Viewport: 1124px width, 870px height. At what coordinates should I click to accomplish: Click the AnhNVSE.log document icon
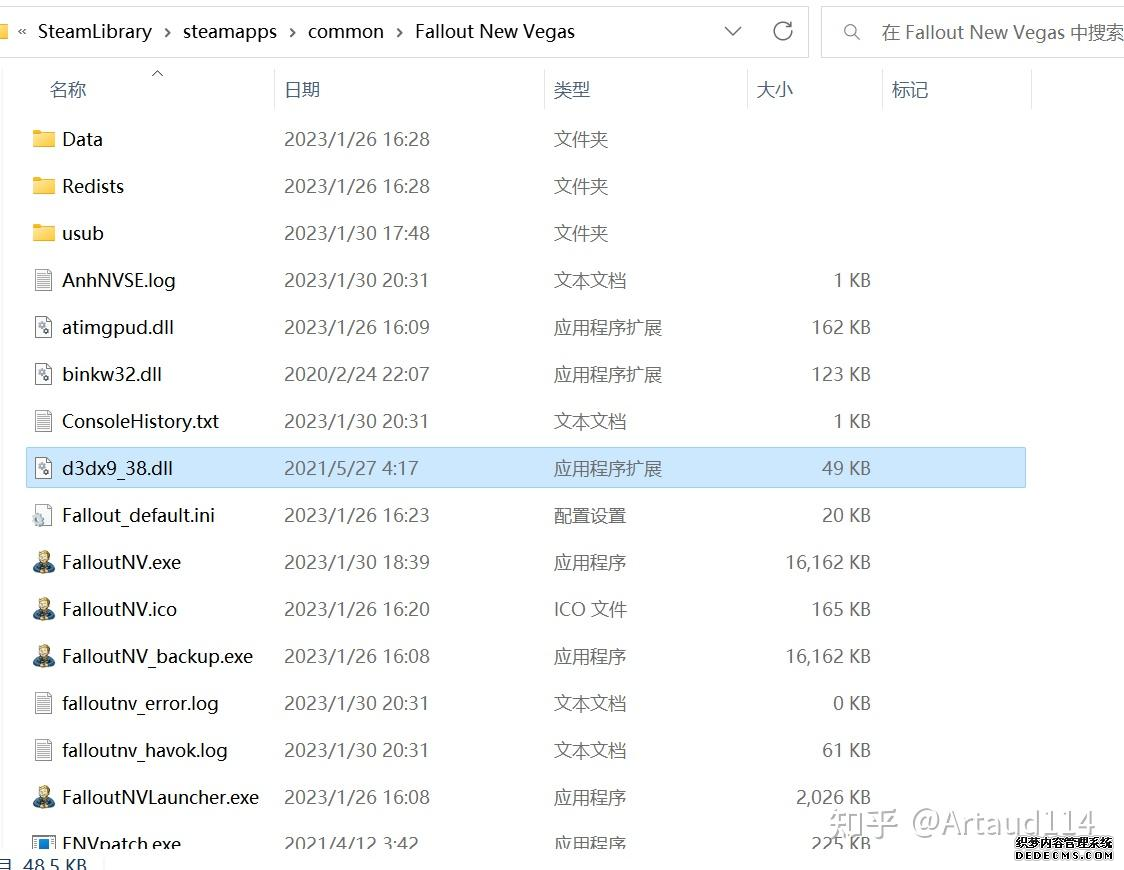44,280
